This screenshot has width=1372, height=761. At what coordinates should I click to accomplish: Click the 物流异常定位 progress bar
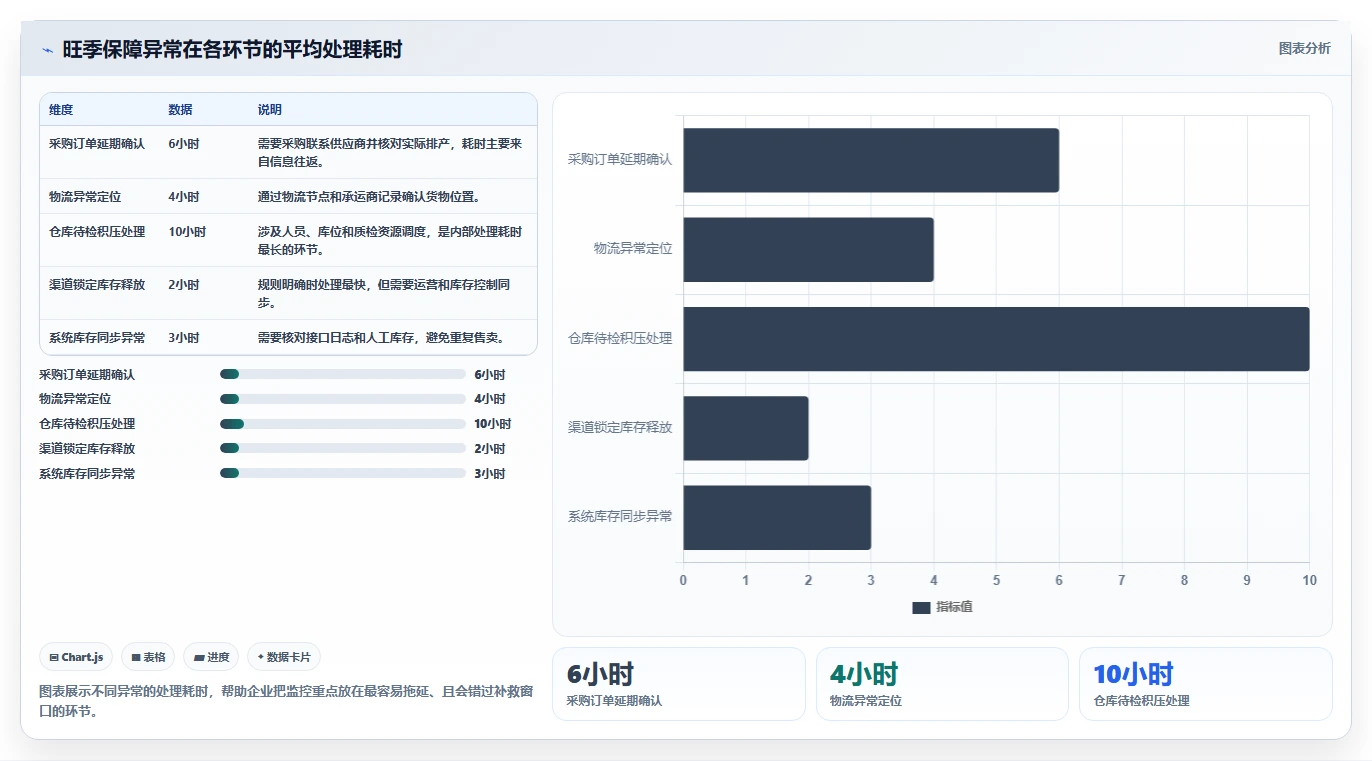tap(343, 399)
